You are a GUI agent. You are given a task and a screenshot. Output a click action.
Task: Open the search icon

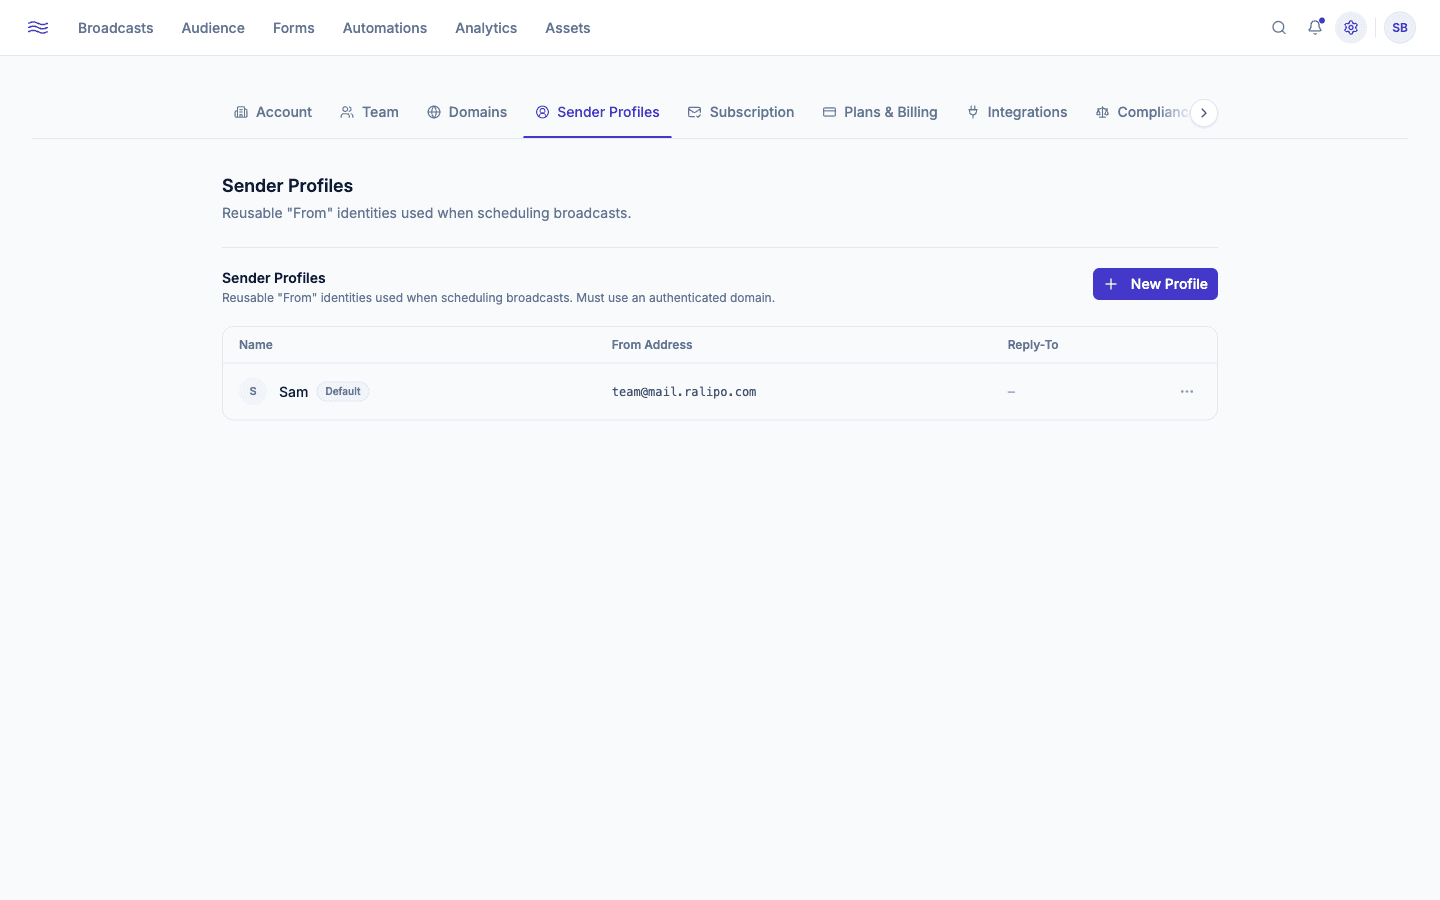[1279, 28]
